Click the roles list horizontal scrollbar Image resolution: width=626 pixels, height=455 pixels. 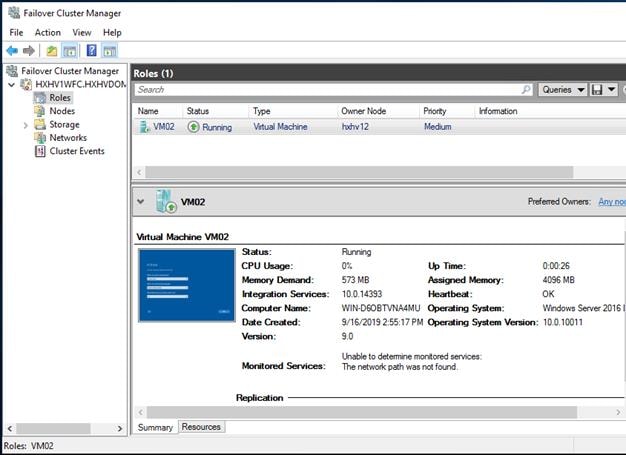(359, 172)
